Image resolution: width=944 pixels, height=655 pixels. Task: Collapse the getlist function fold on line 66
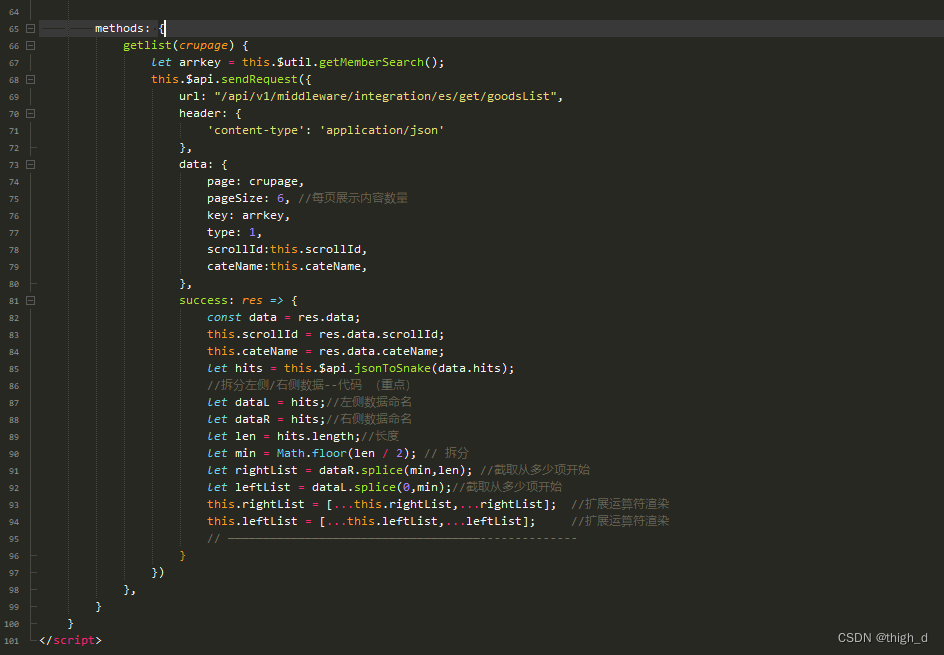30,46
